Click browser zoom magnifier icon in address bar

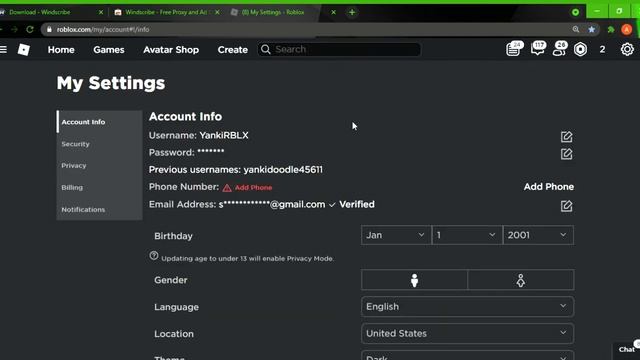[x=576, y=29]
